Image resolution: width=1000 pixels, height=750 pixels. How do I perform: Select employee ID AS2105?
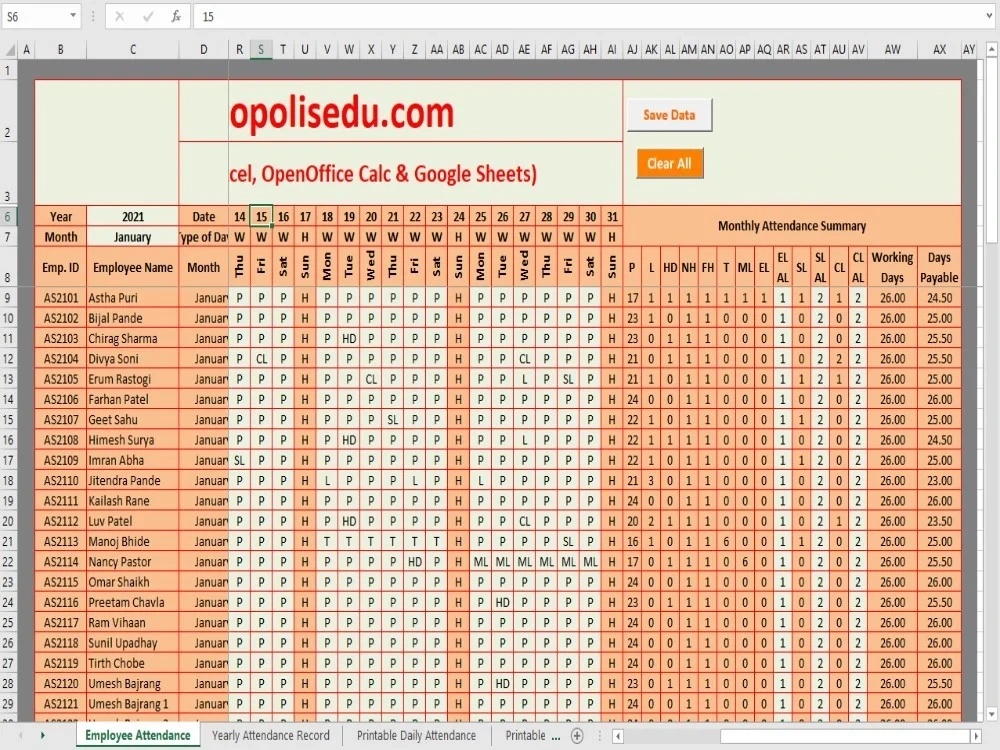click(x=61, y=379)
